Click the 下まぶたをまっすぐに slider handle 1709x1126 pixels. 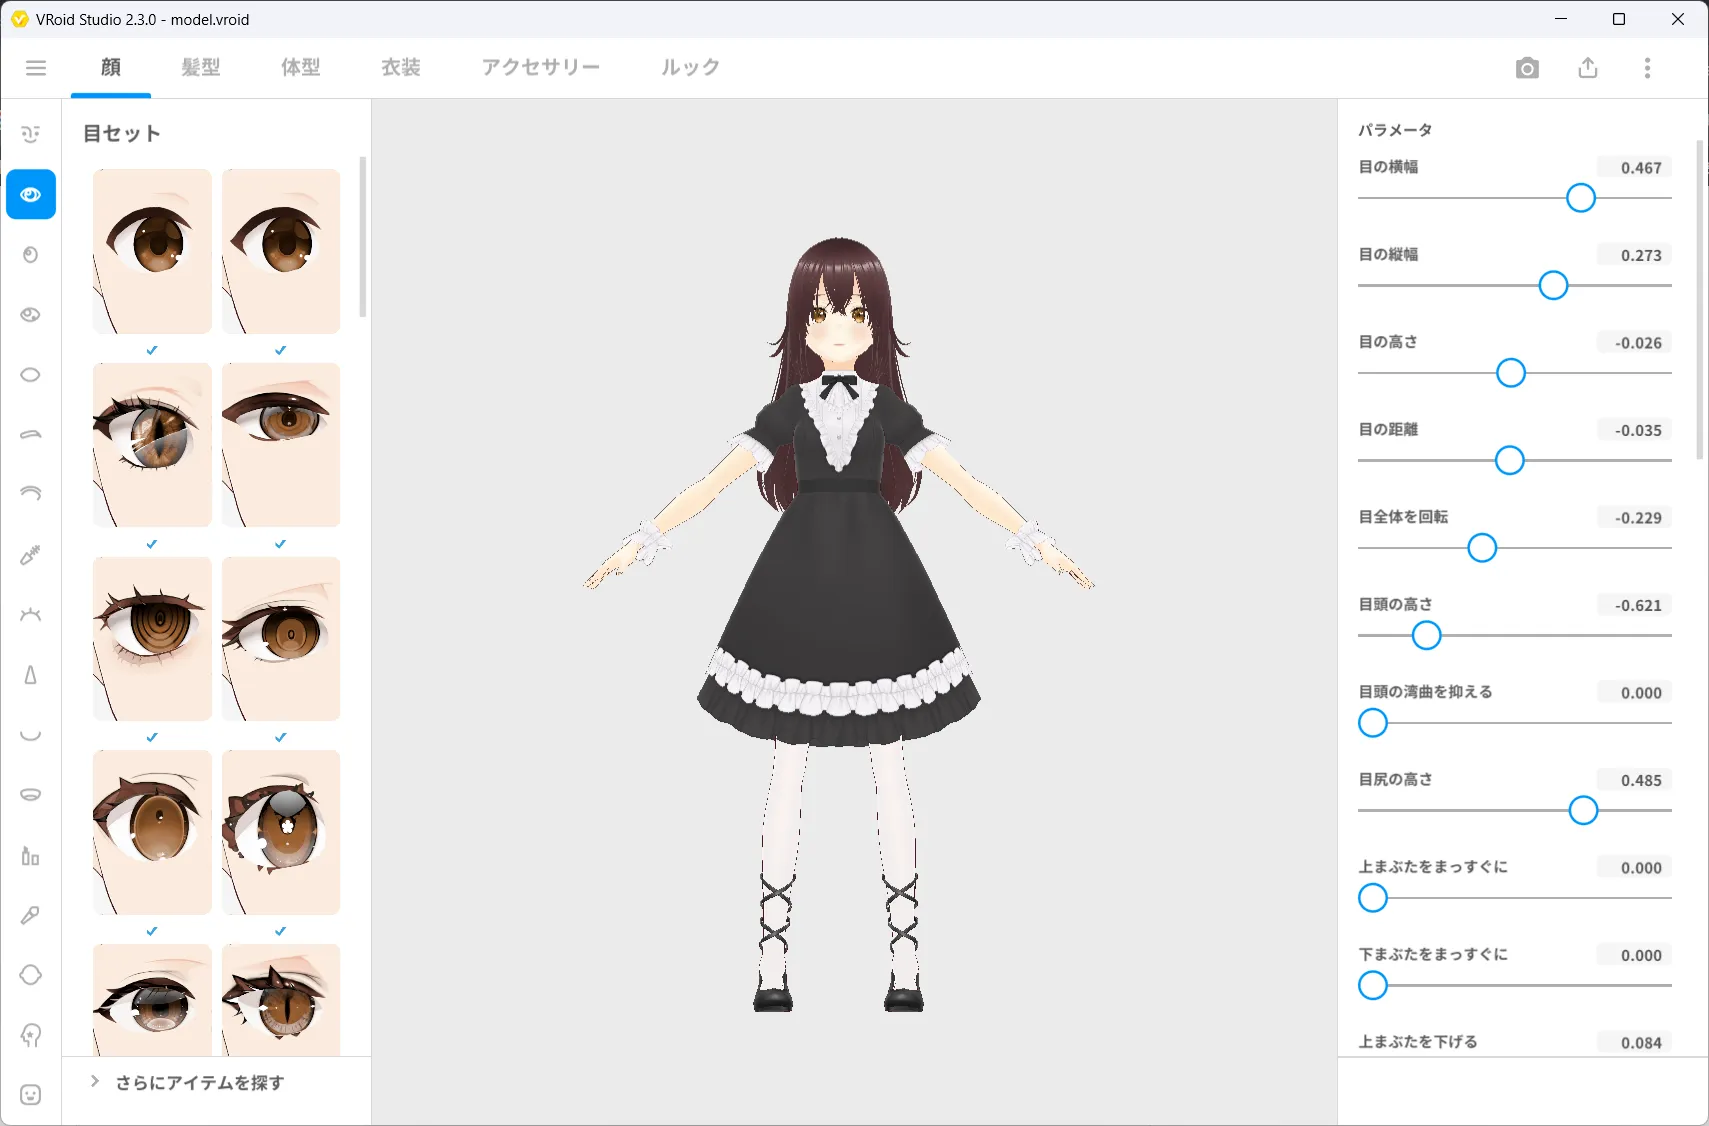tap(1373, 986)
